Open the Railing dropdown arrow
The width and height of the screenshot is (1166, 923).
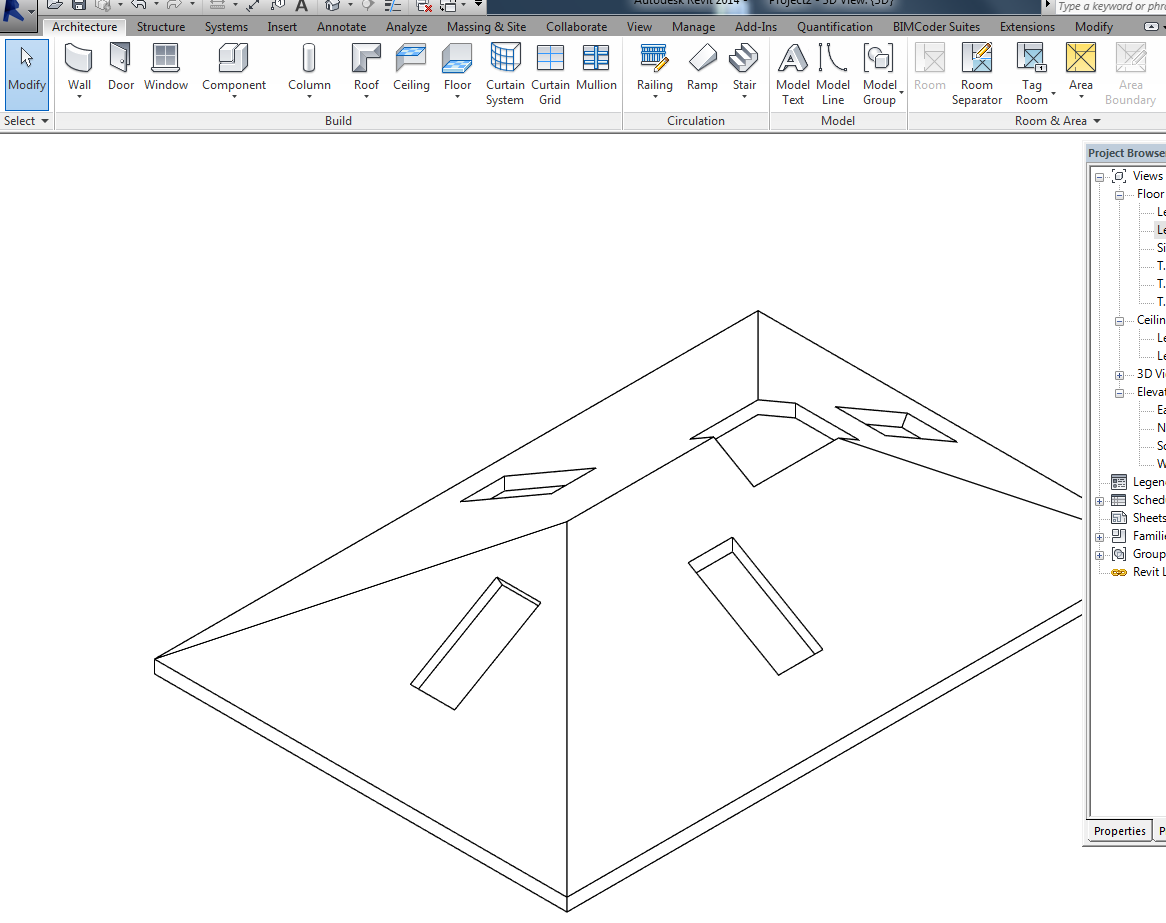pos(654,97)
